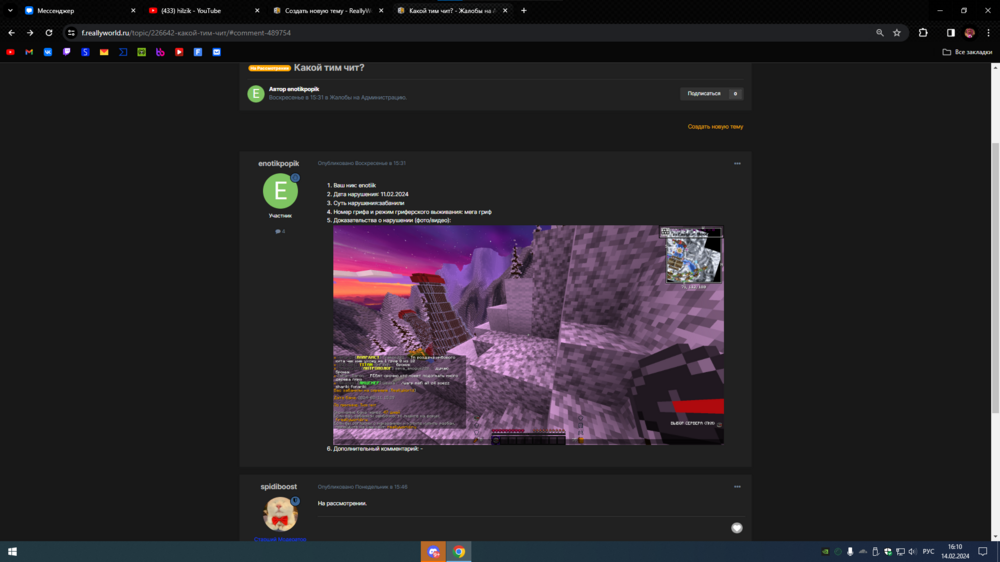
Task: Open the Chrome taskbar icon
Action: 459,552
